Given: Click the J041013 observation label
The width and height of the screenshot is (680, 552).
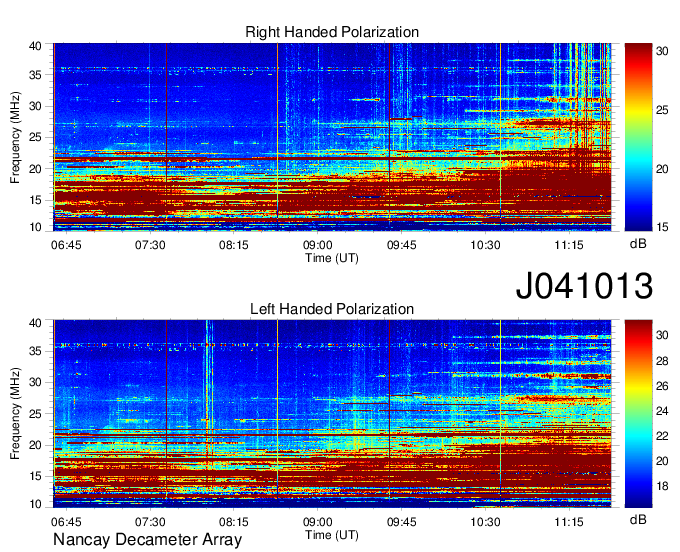Looking at the screenshot, I should coord(584,286).
